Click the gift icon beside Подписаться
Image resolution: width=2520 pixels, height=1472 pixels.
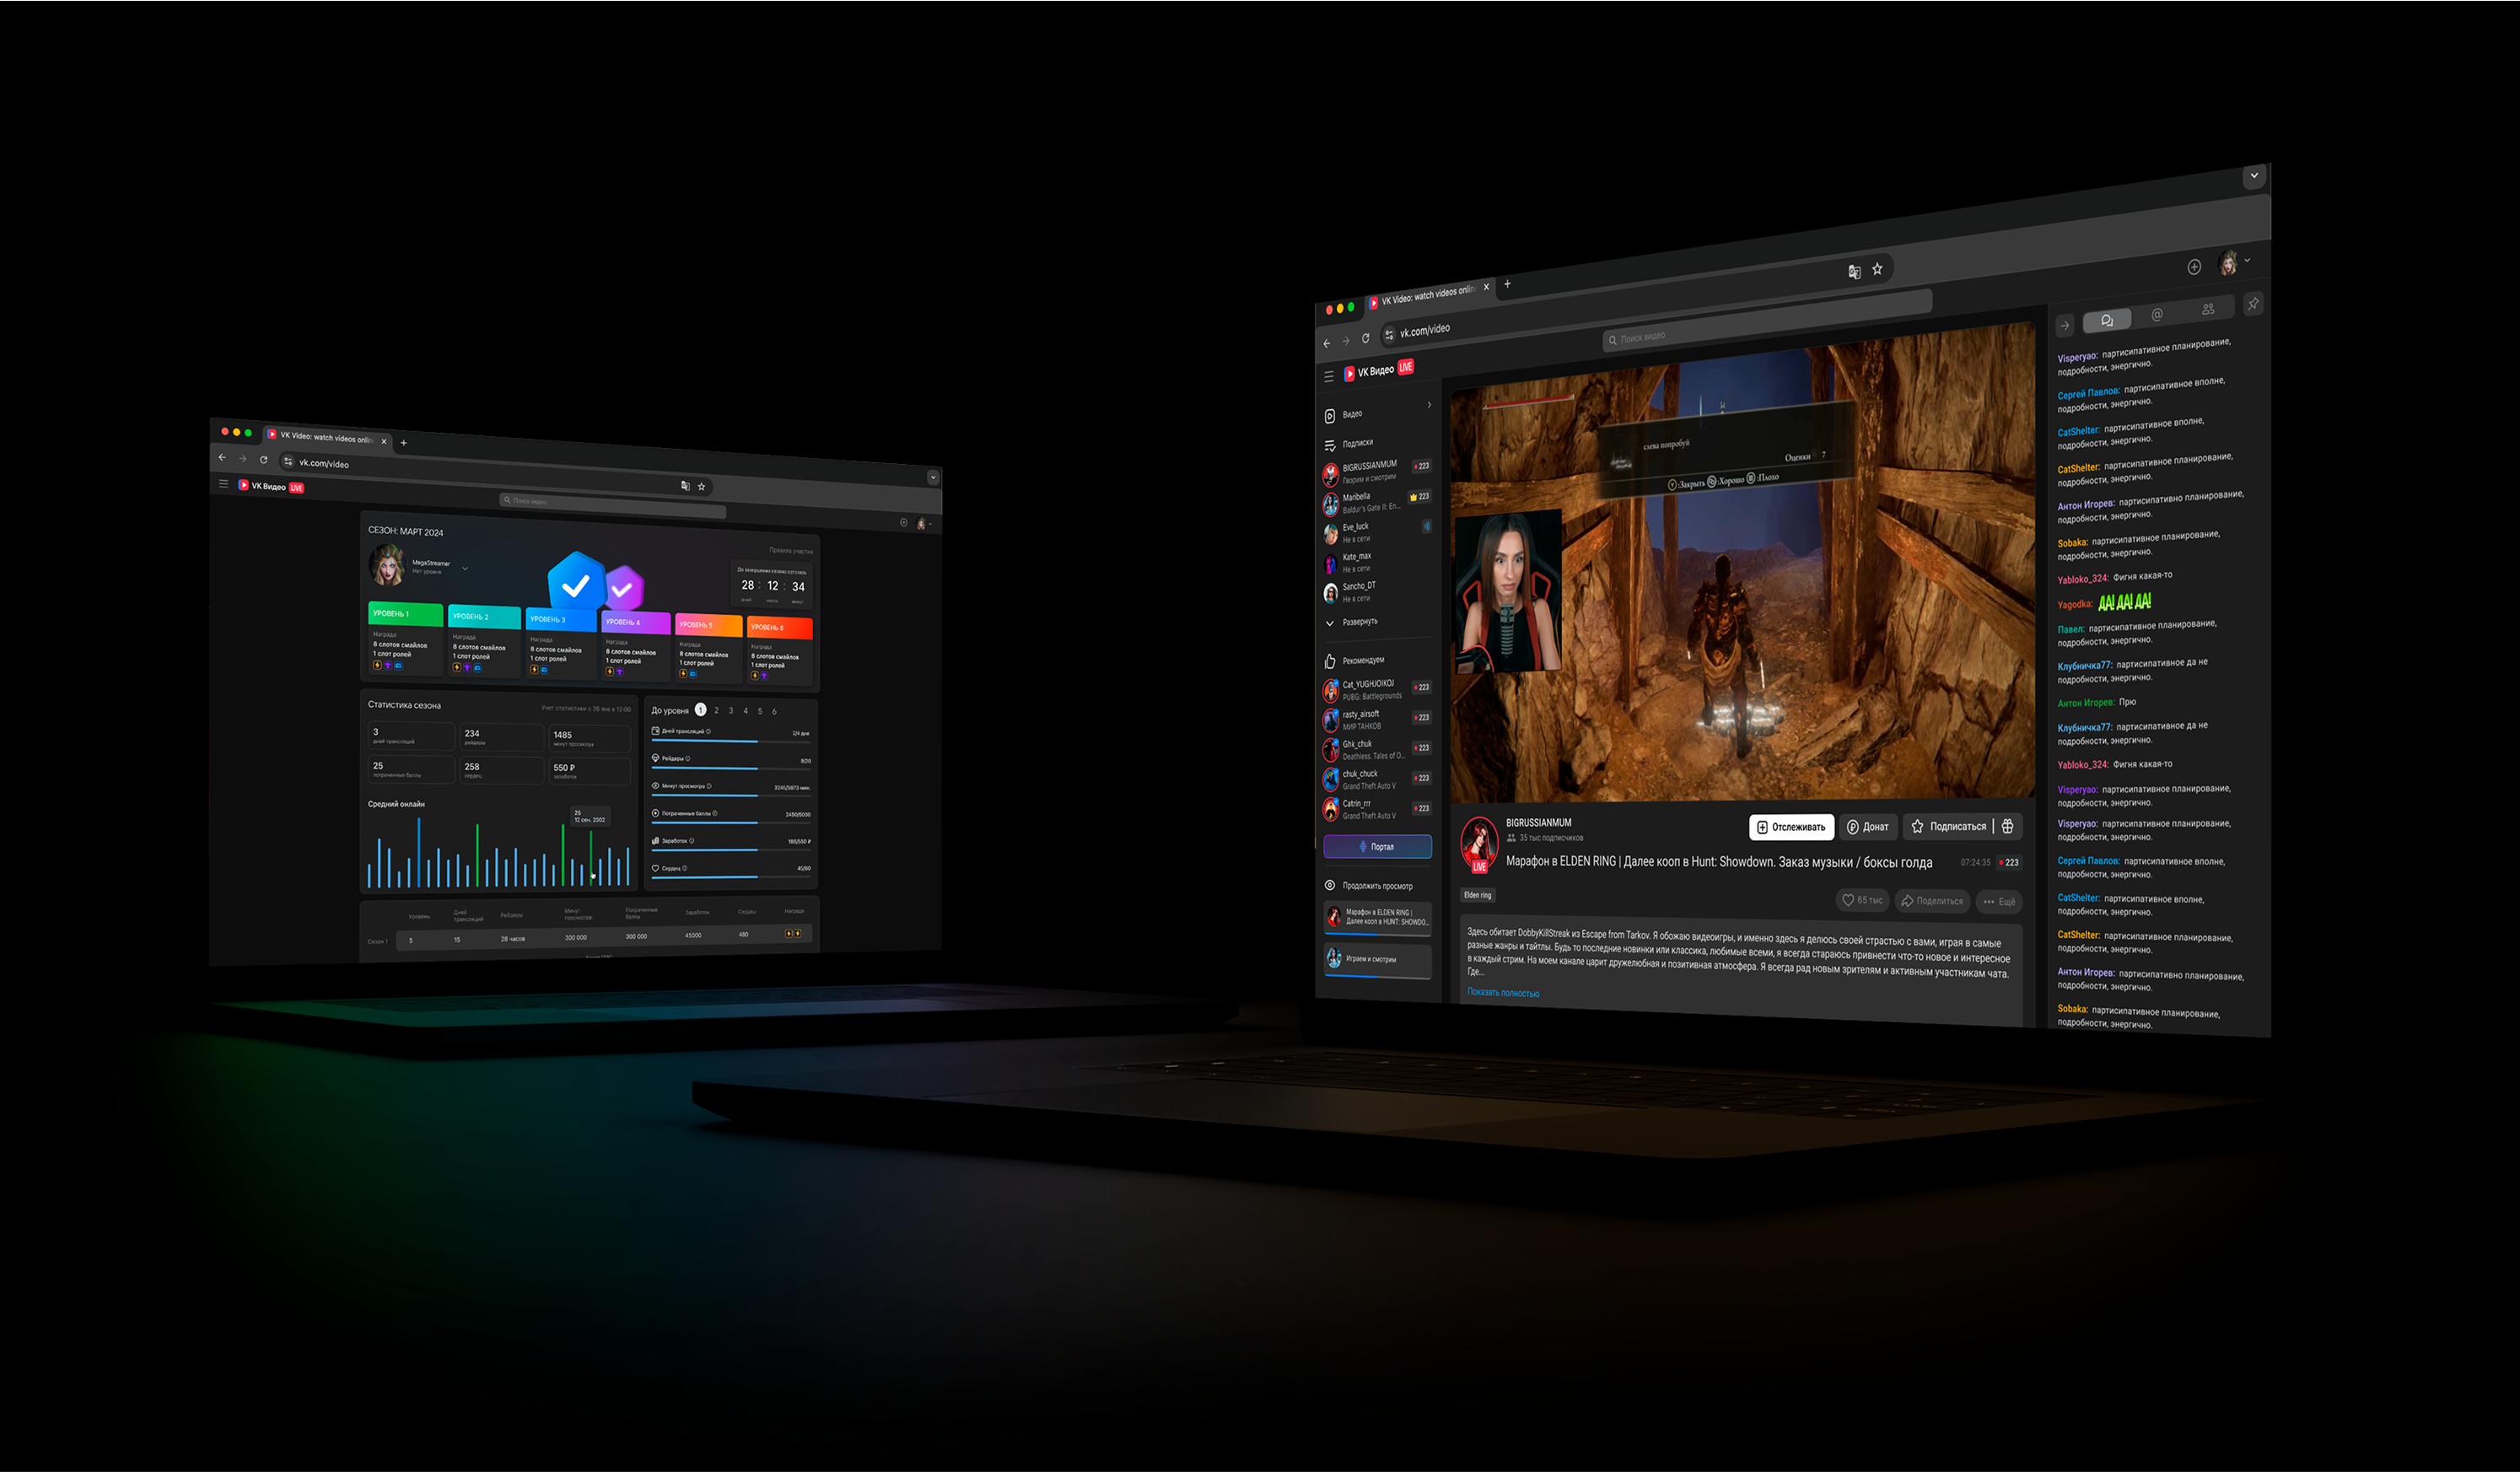(x=2007, y=826)
